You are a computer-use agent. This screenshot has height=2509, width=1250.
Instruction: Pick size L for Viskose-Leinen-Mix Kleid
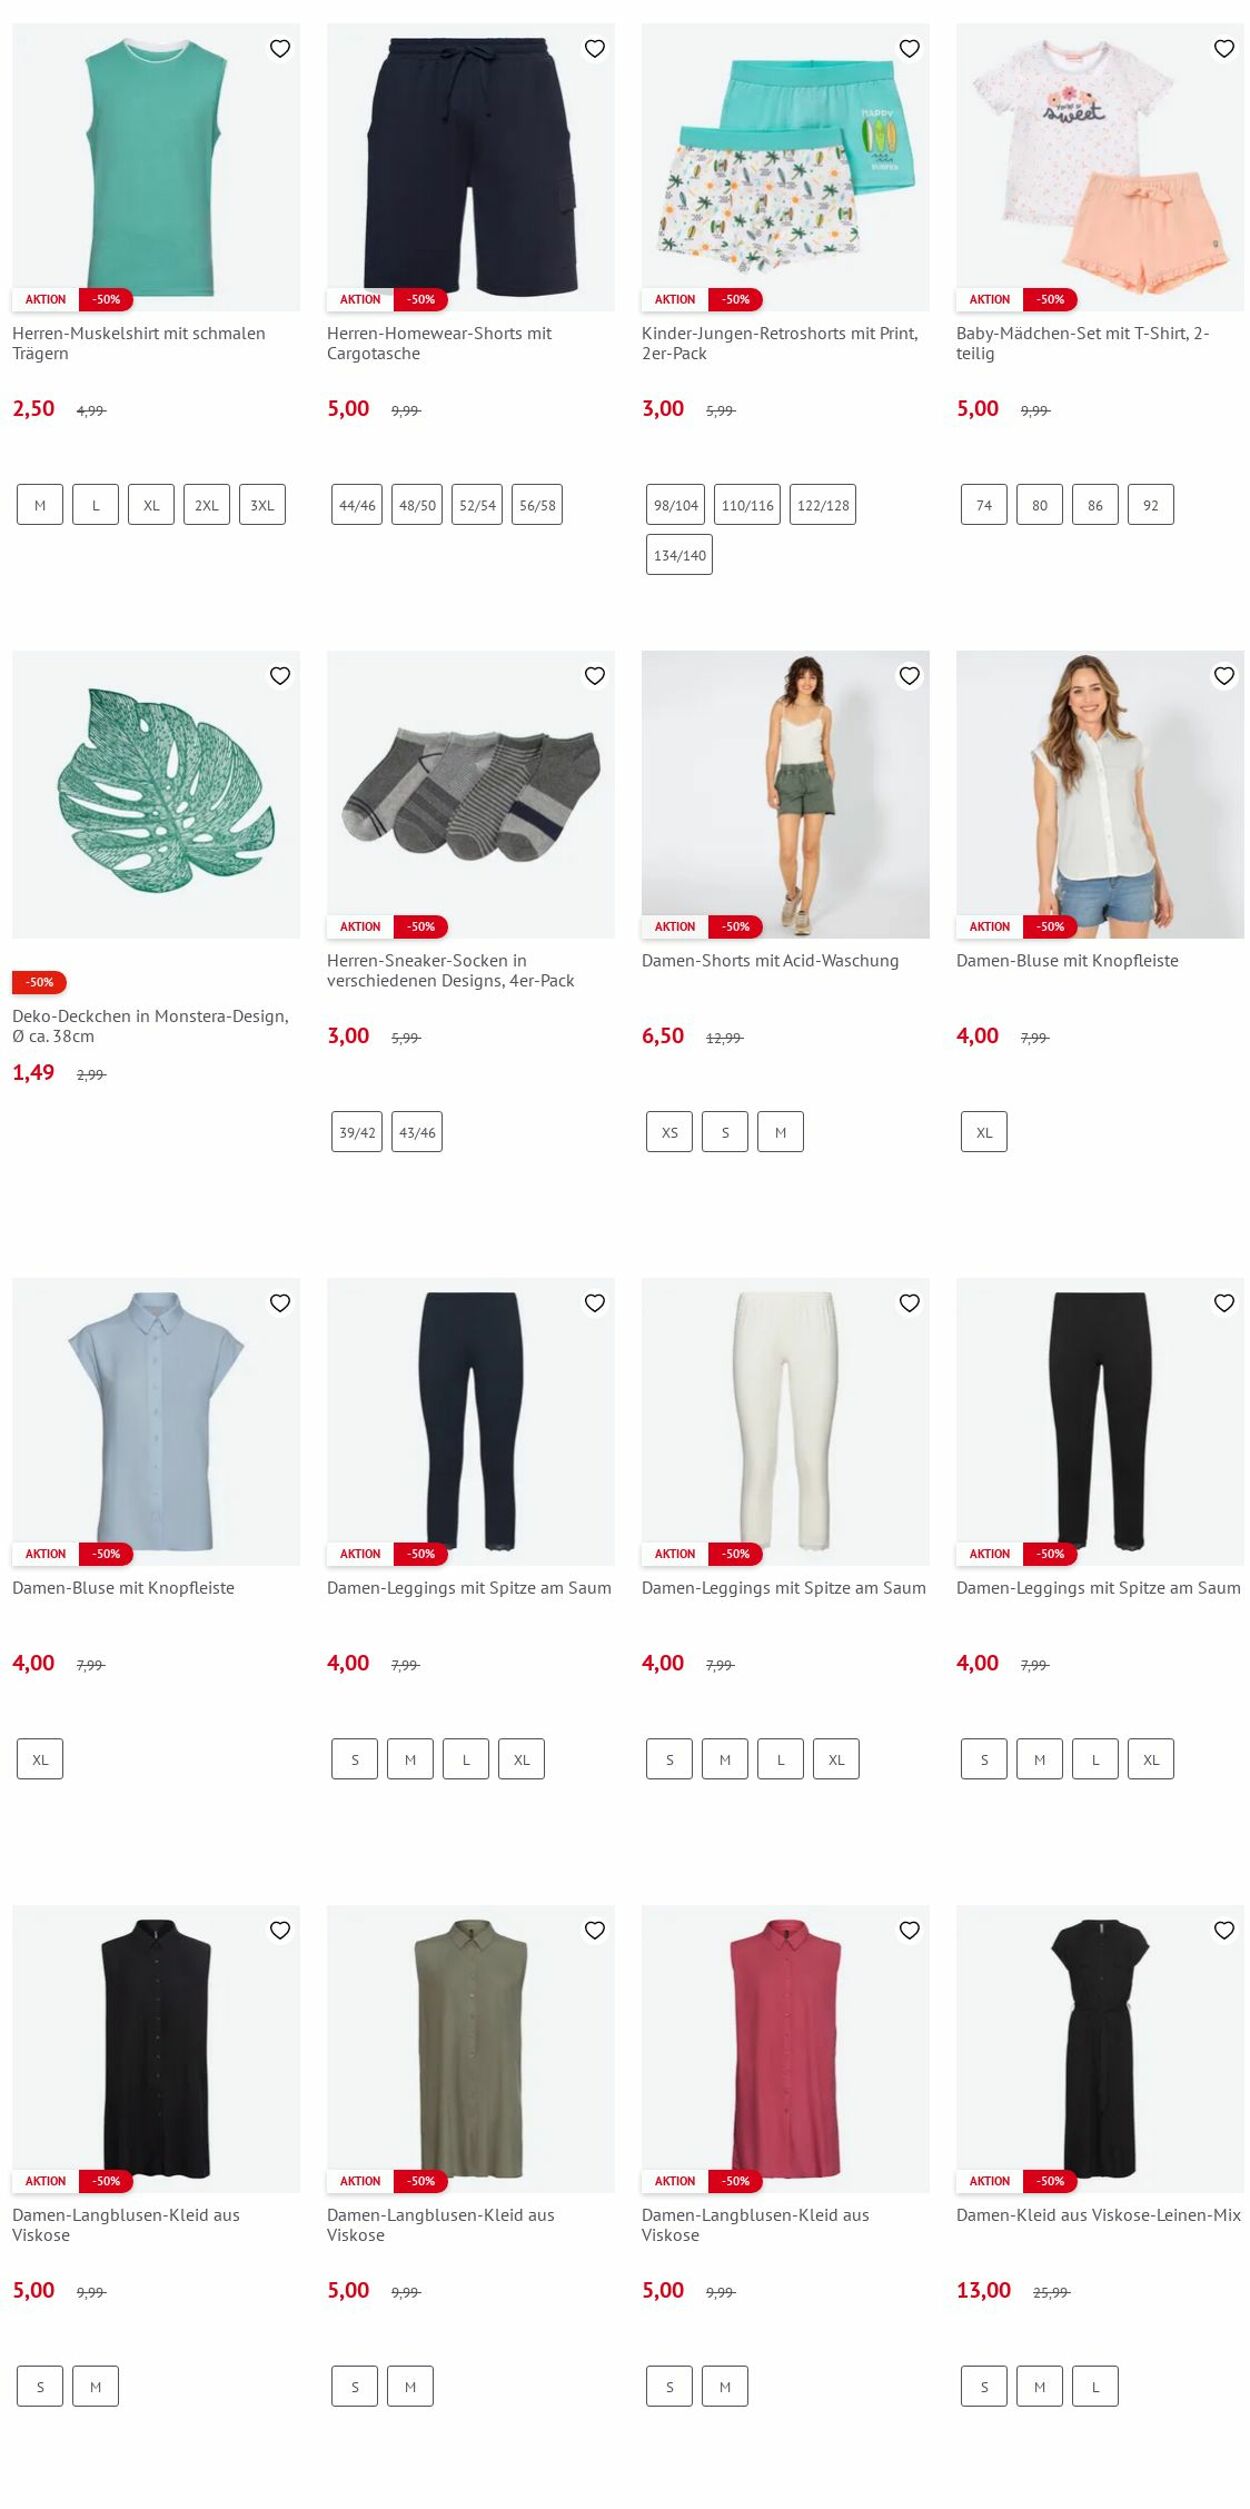click(1095, 2386)
